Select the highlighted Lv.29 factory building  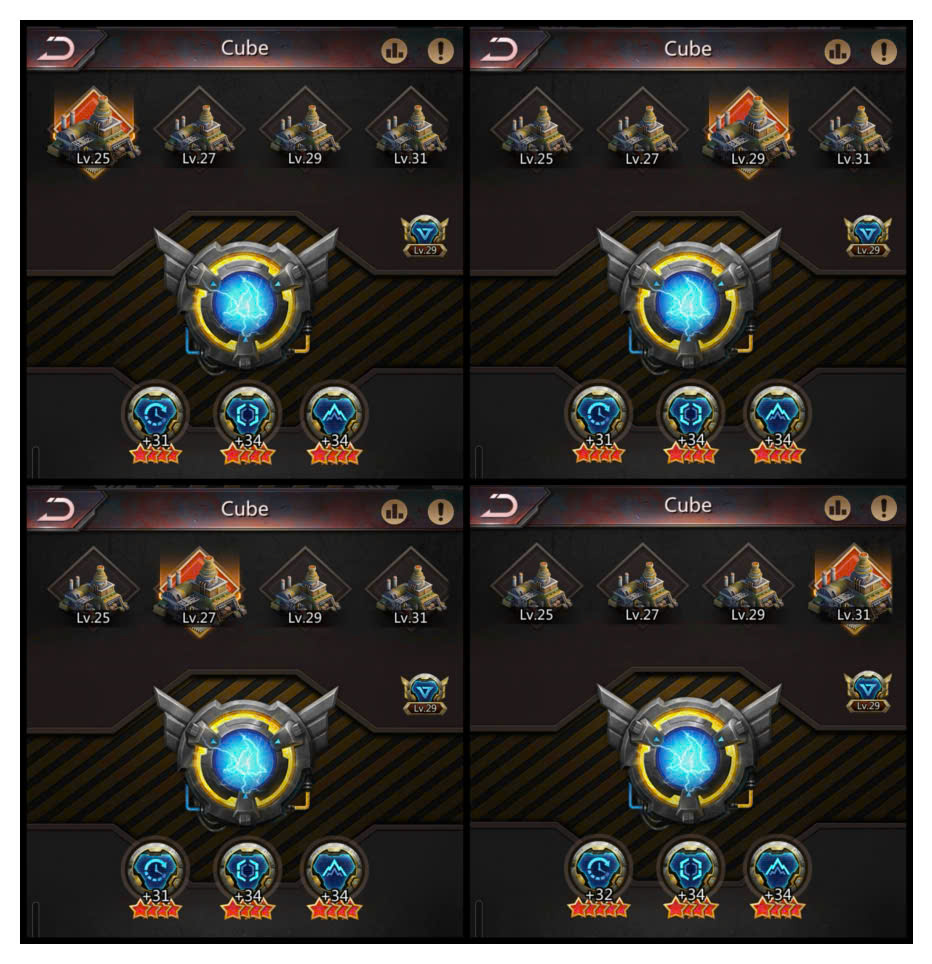pos(748,132)
